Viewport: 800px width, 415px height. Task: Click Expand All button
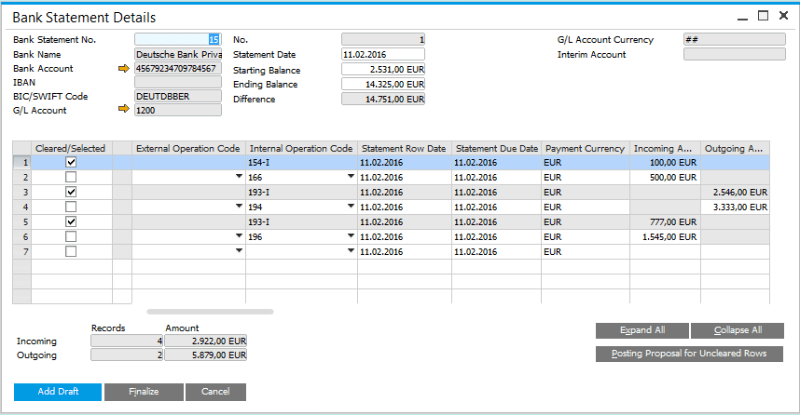642,331
